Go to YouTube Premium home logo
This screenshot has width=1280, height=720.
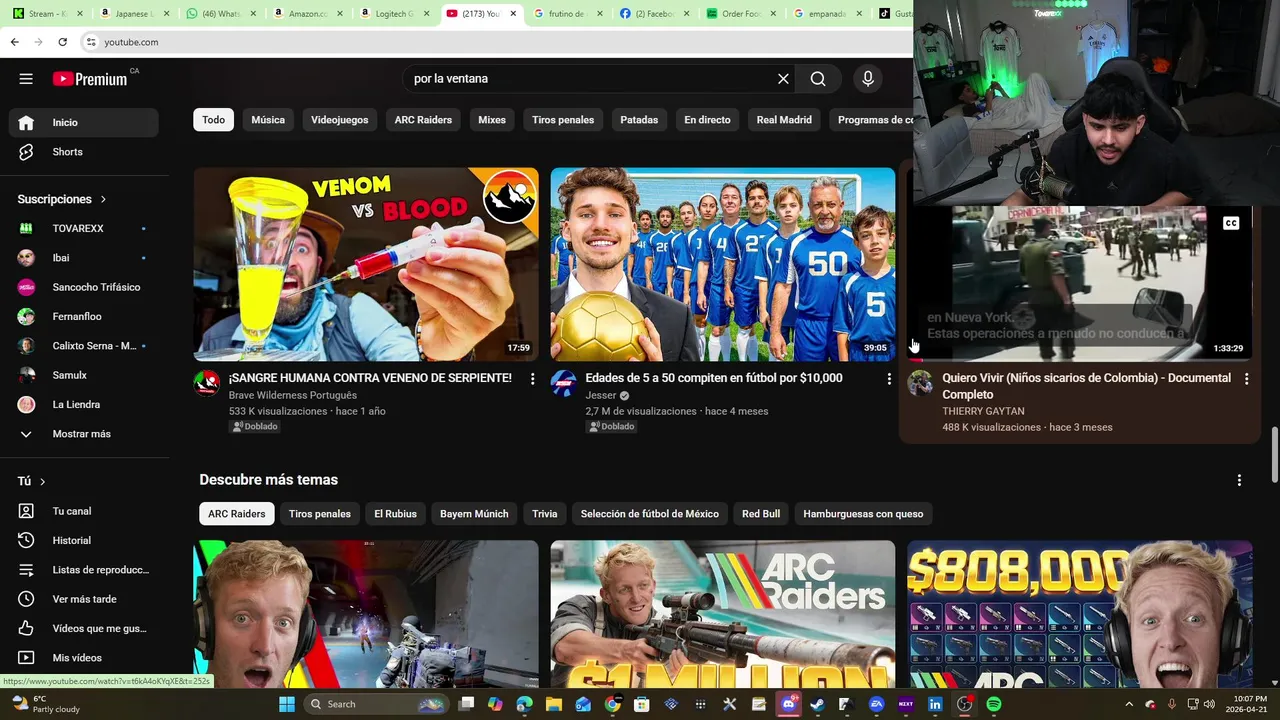coord(92,79)
